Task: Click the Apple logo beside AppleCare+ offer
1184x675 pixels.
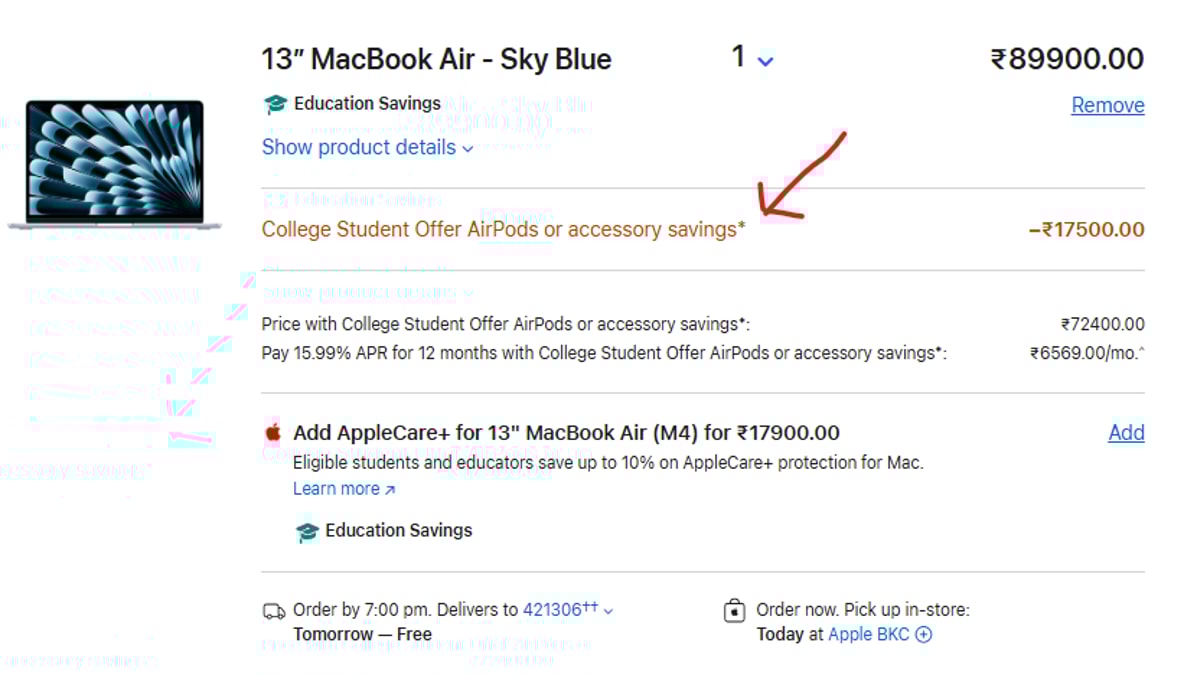Action: 272,432
